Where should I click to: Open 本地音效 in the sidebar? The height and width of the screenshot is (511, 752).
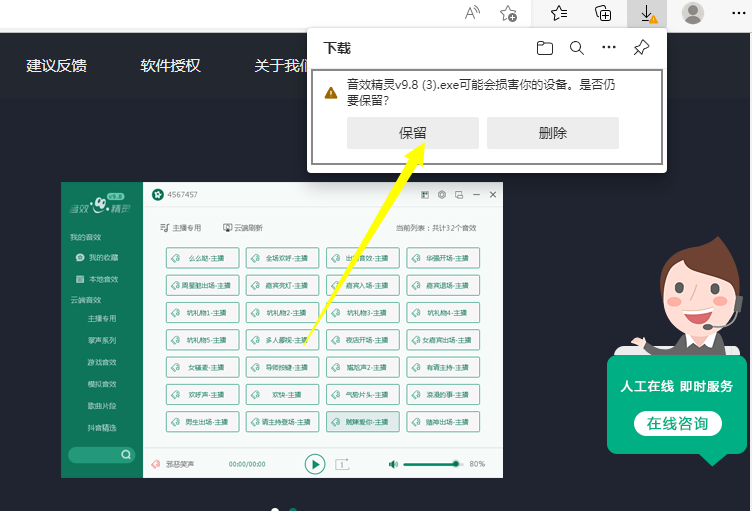pos(96,279)
